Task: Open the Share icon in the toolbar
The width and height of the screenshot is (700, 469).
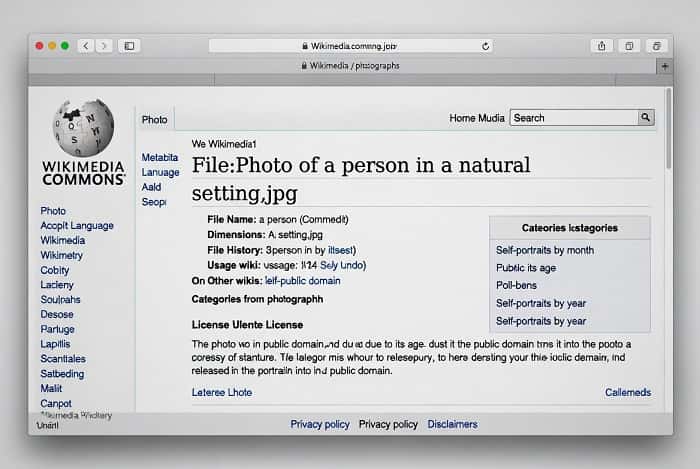Action: 602,46
